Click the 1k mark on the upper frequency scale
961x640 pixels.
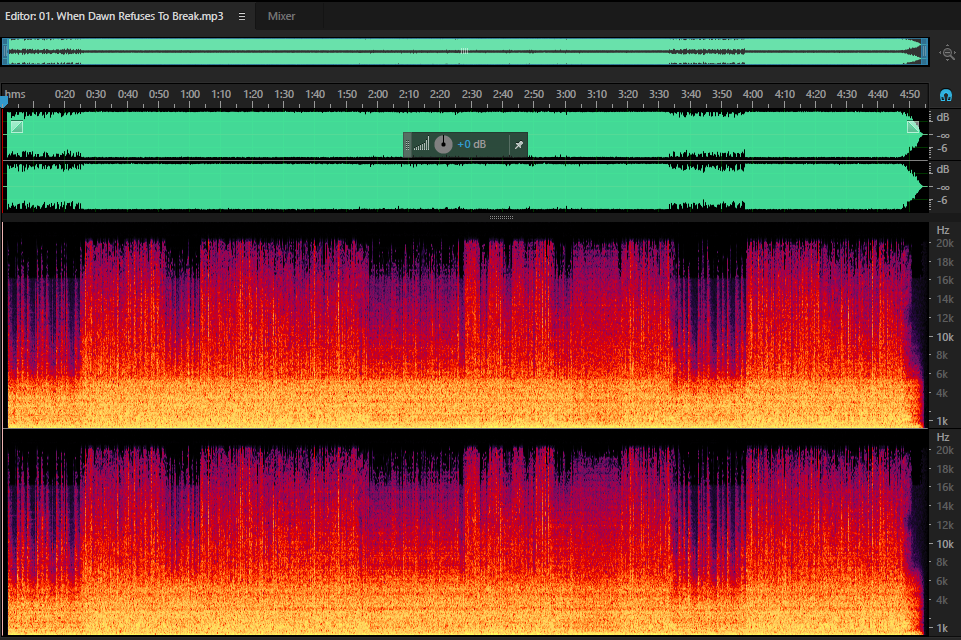click(x=943, y=421)
